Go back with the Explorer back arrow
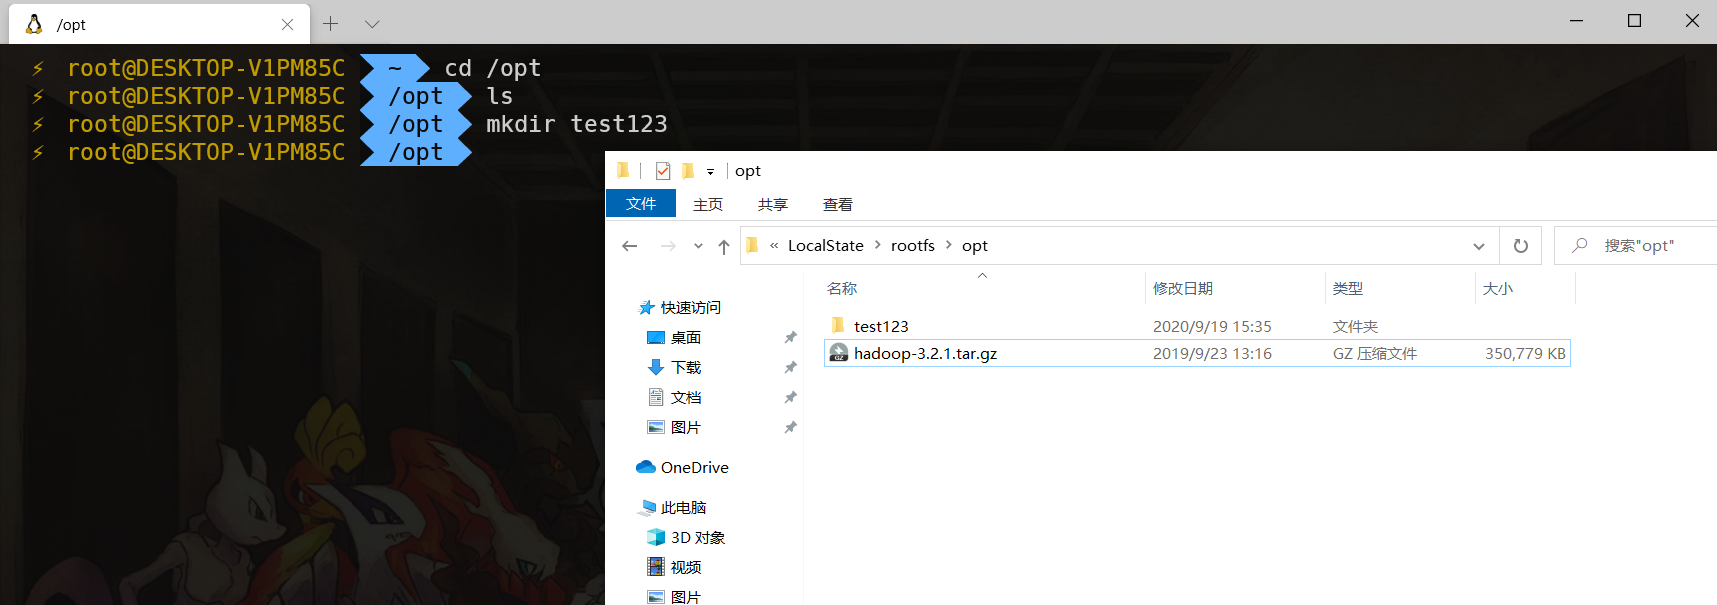Screen dimensions: 1717x605 [630, 246]
